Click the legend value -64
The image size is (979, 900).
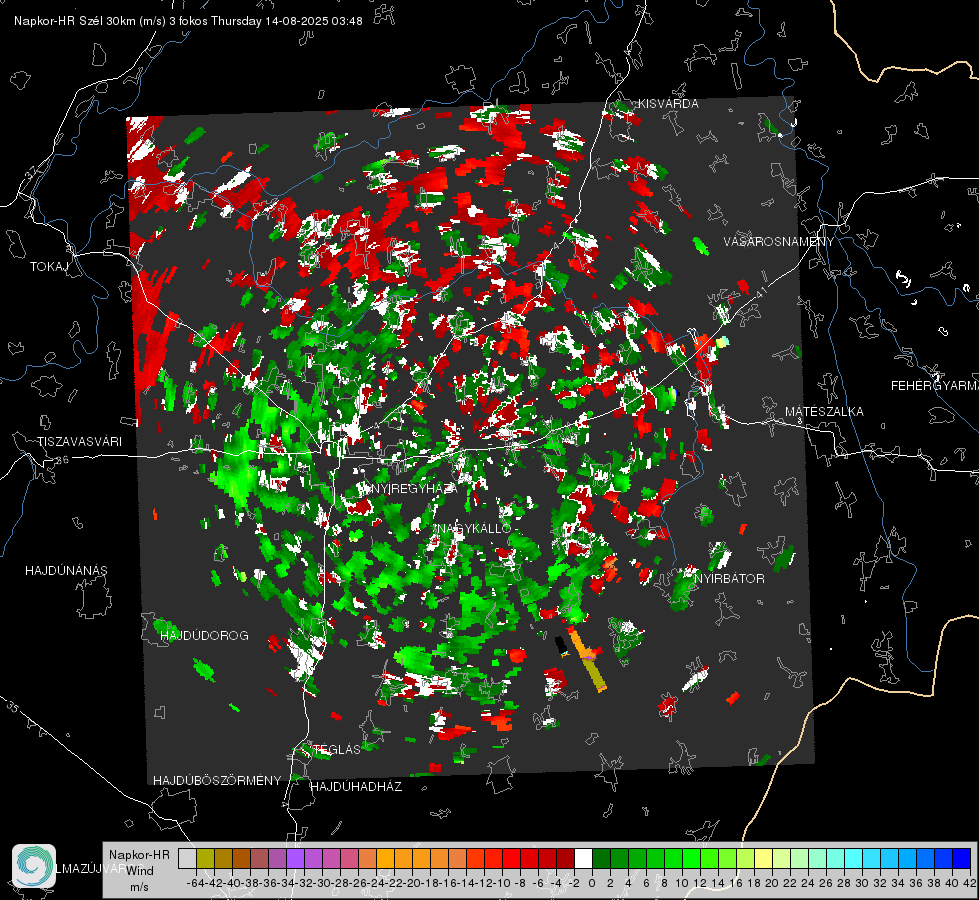(x=196, y=883)
